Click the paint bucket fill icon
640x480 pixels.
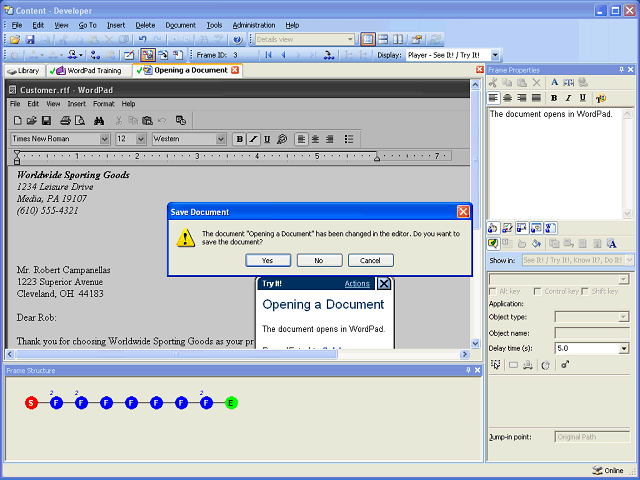click(536, 244)
